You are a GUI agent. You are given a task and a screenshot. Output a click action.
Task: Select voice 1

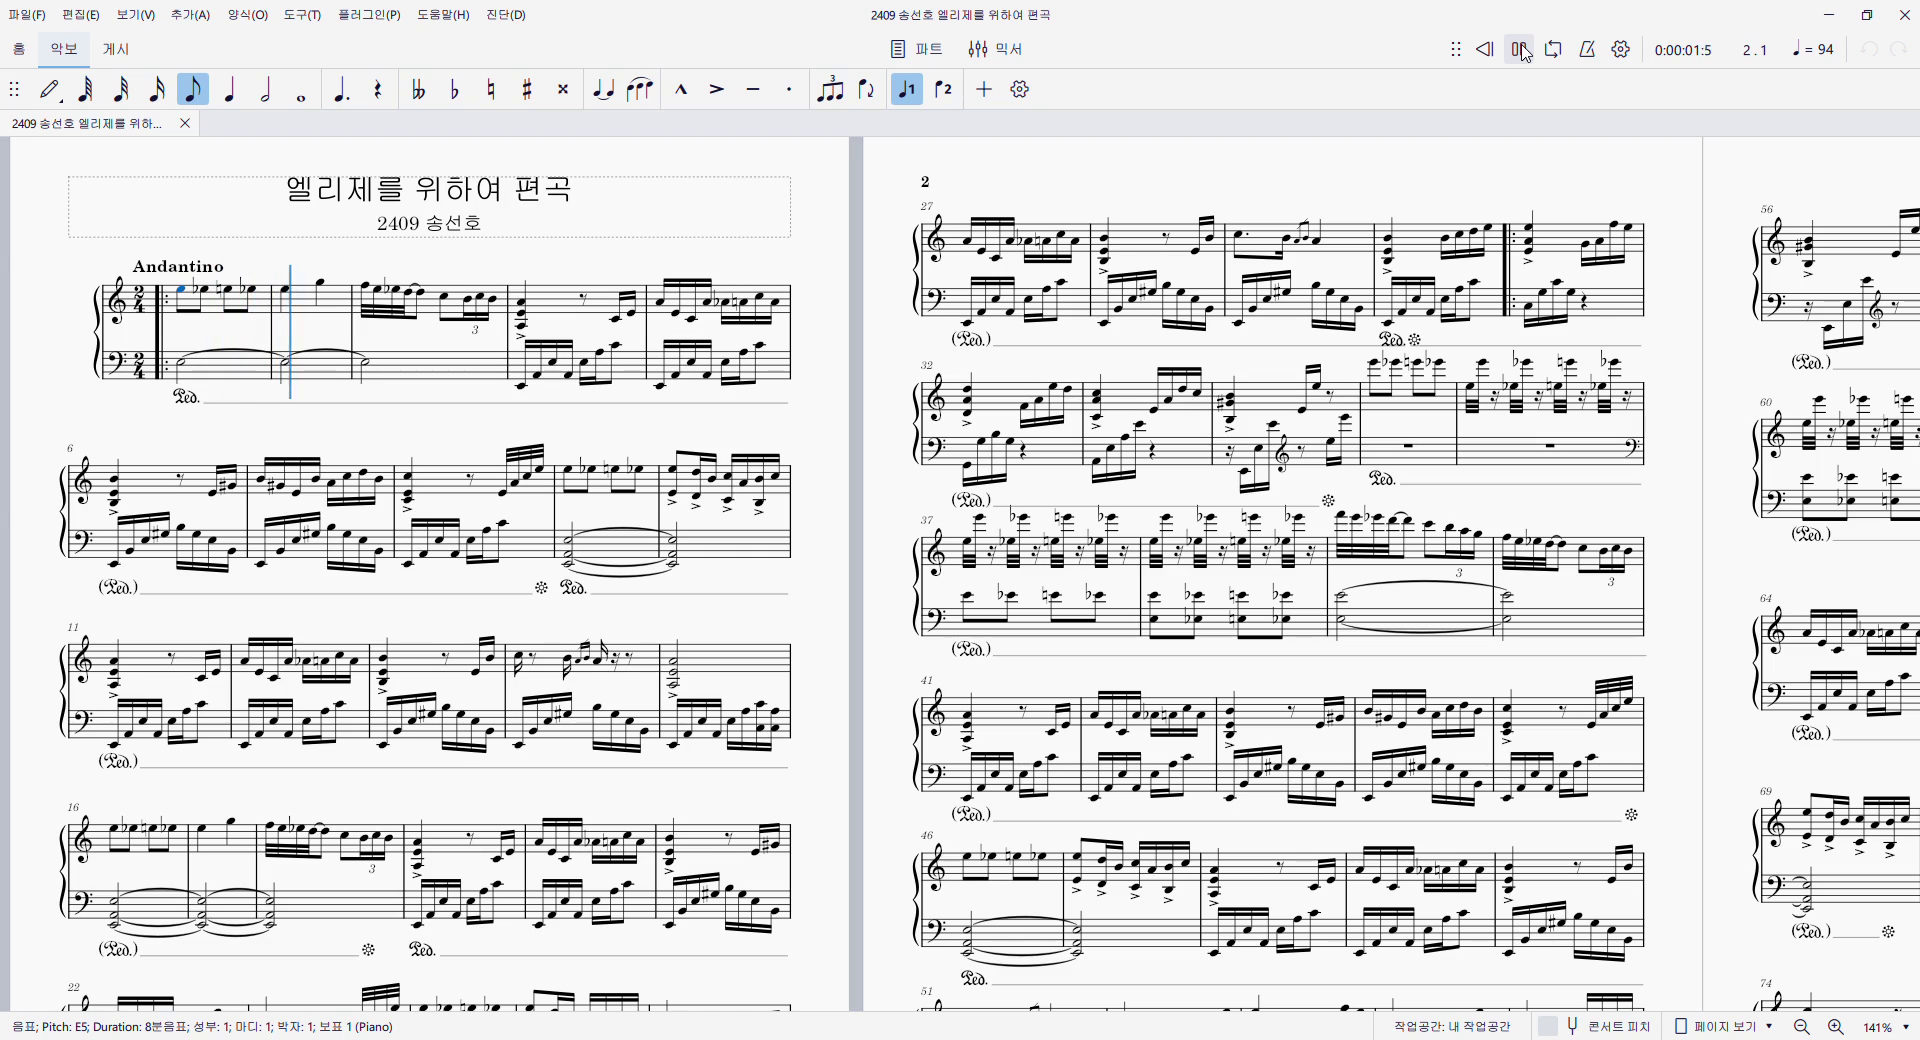tap(907, 89)
